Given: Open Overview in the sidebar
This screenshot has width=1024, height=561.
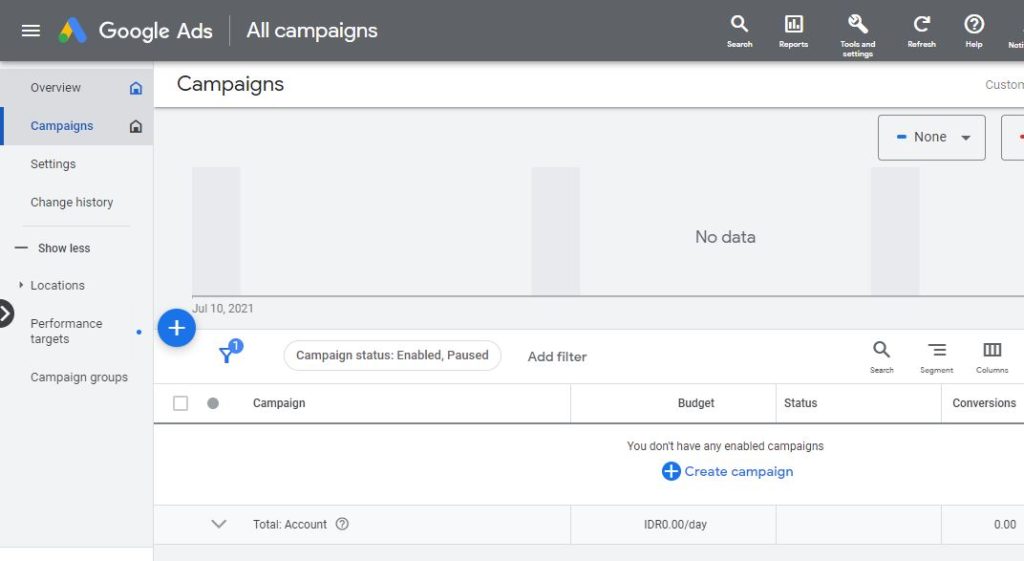Looking at the screenshot, I should [56, 88].
